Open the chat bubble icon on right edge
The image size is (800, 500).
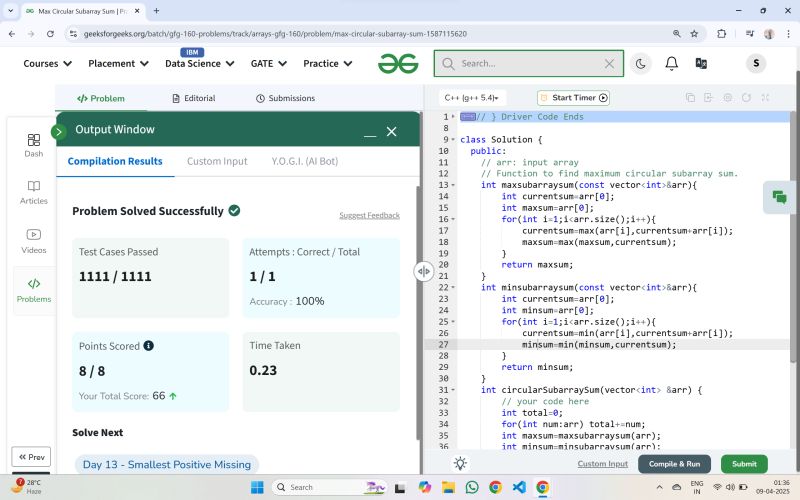[x=779, y=197]
